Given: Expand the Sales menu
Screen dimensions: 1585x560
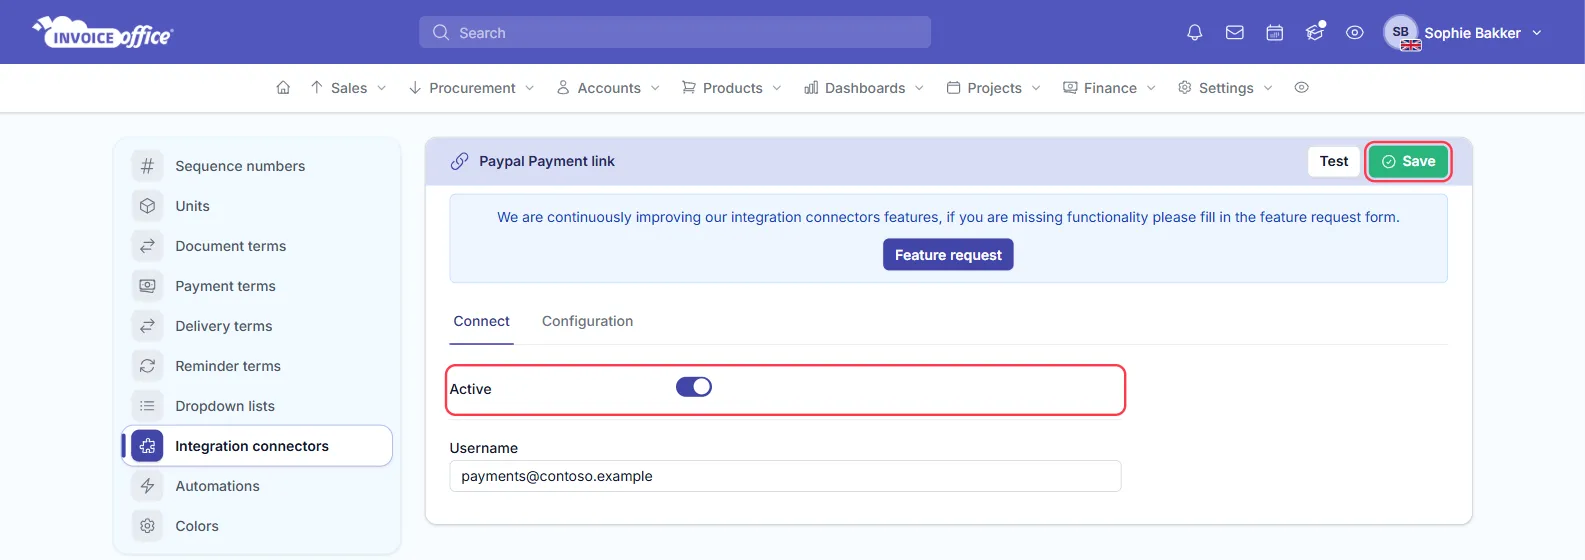Looking at the screenshot, I should (348, 88).
